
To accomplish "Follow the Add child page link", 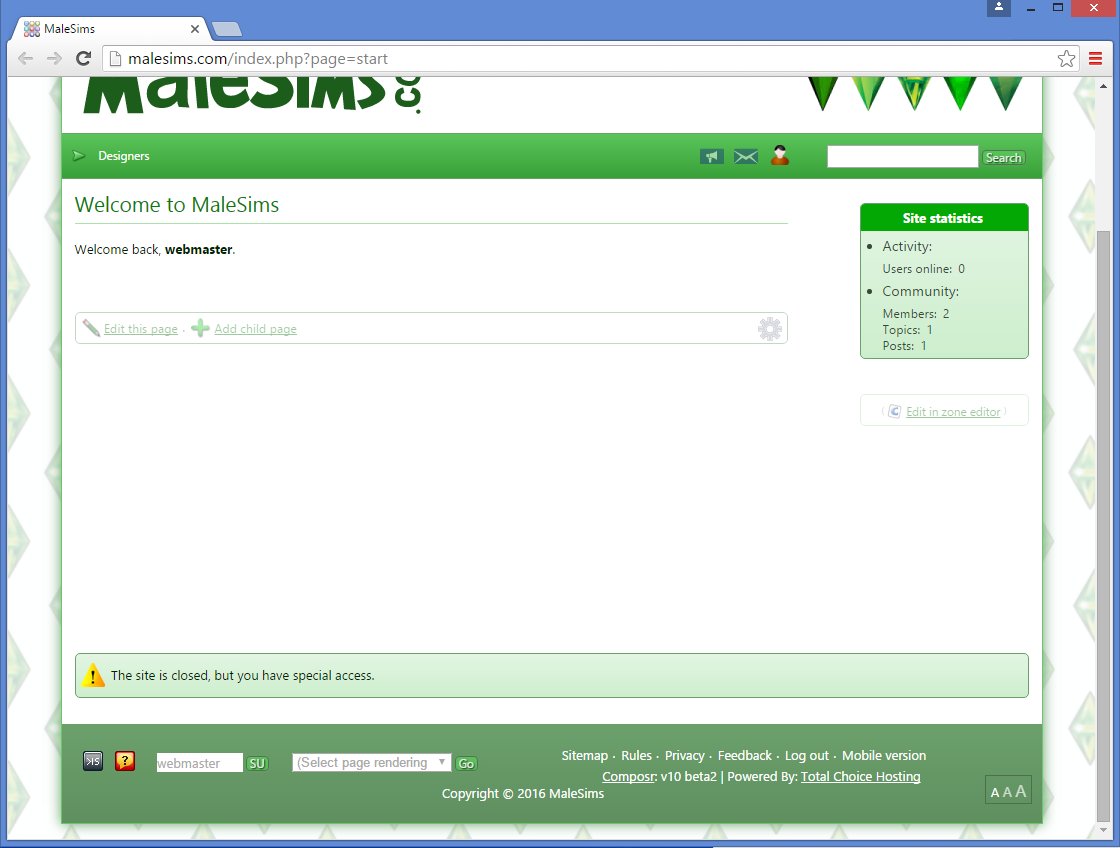I will point(255,329).
